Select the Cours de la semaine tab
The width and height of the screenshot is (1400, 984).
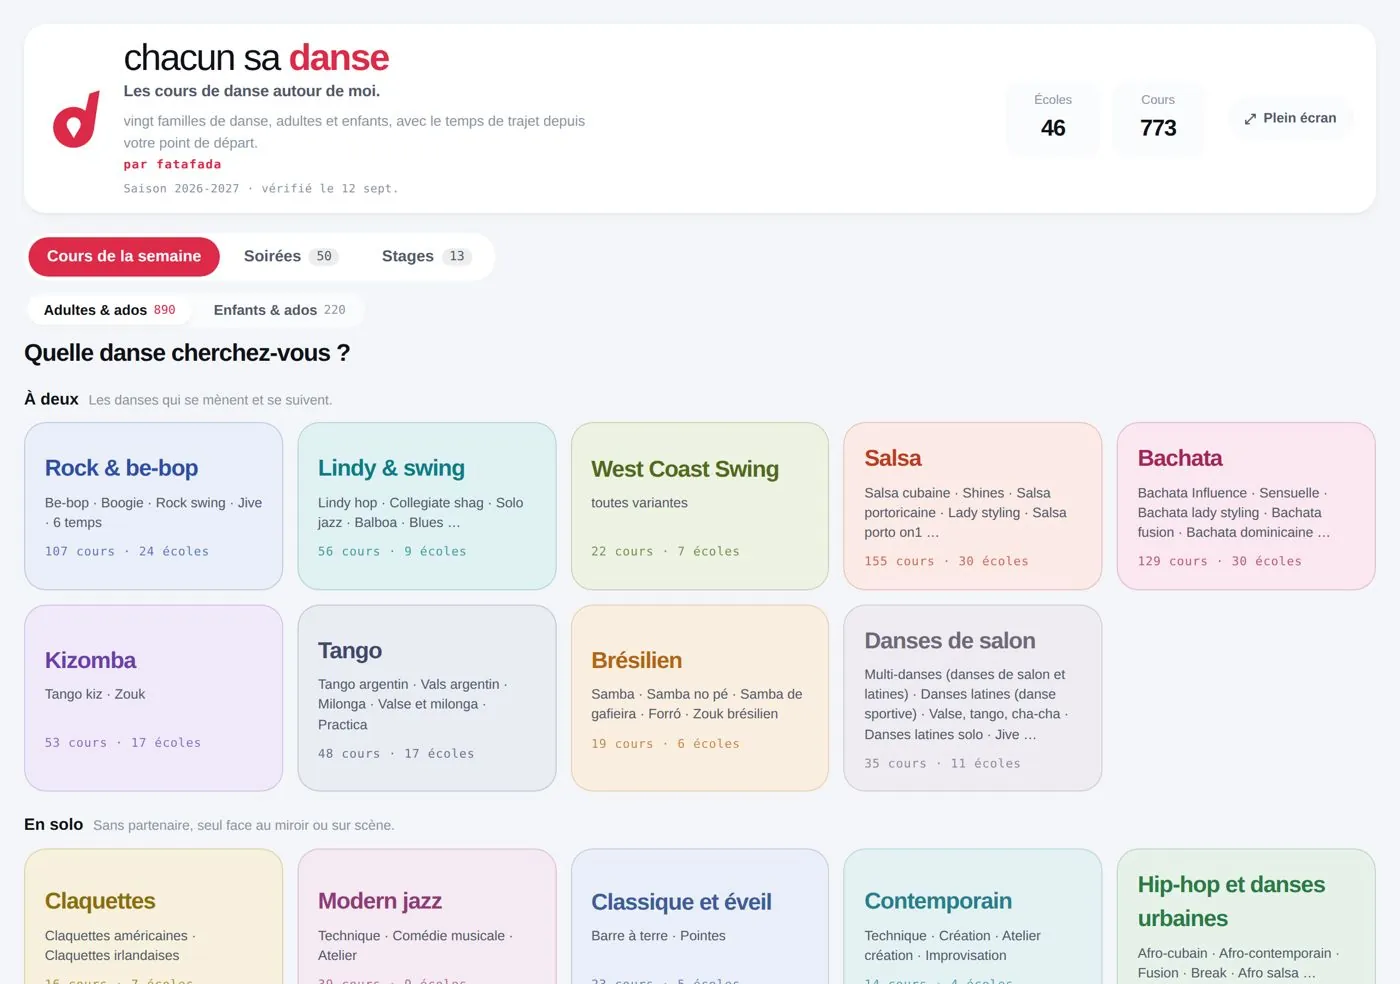pos(124,256)
